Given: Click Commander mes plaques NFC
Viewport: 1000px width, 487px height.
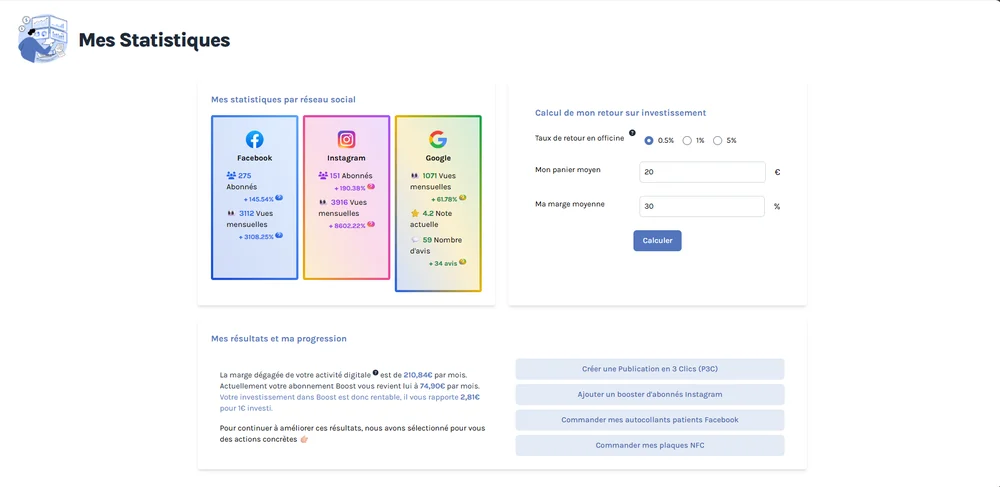Looking at the screenshot, I should coord(650,446).
